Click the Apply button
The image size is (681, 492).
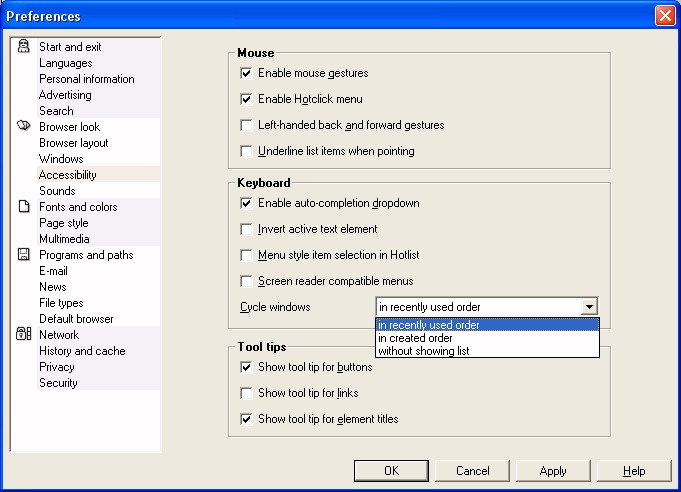553,471
